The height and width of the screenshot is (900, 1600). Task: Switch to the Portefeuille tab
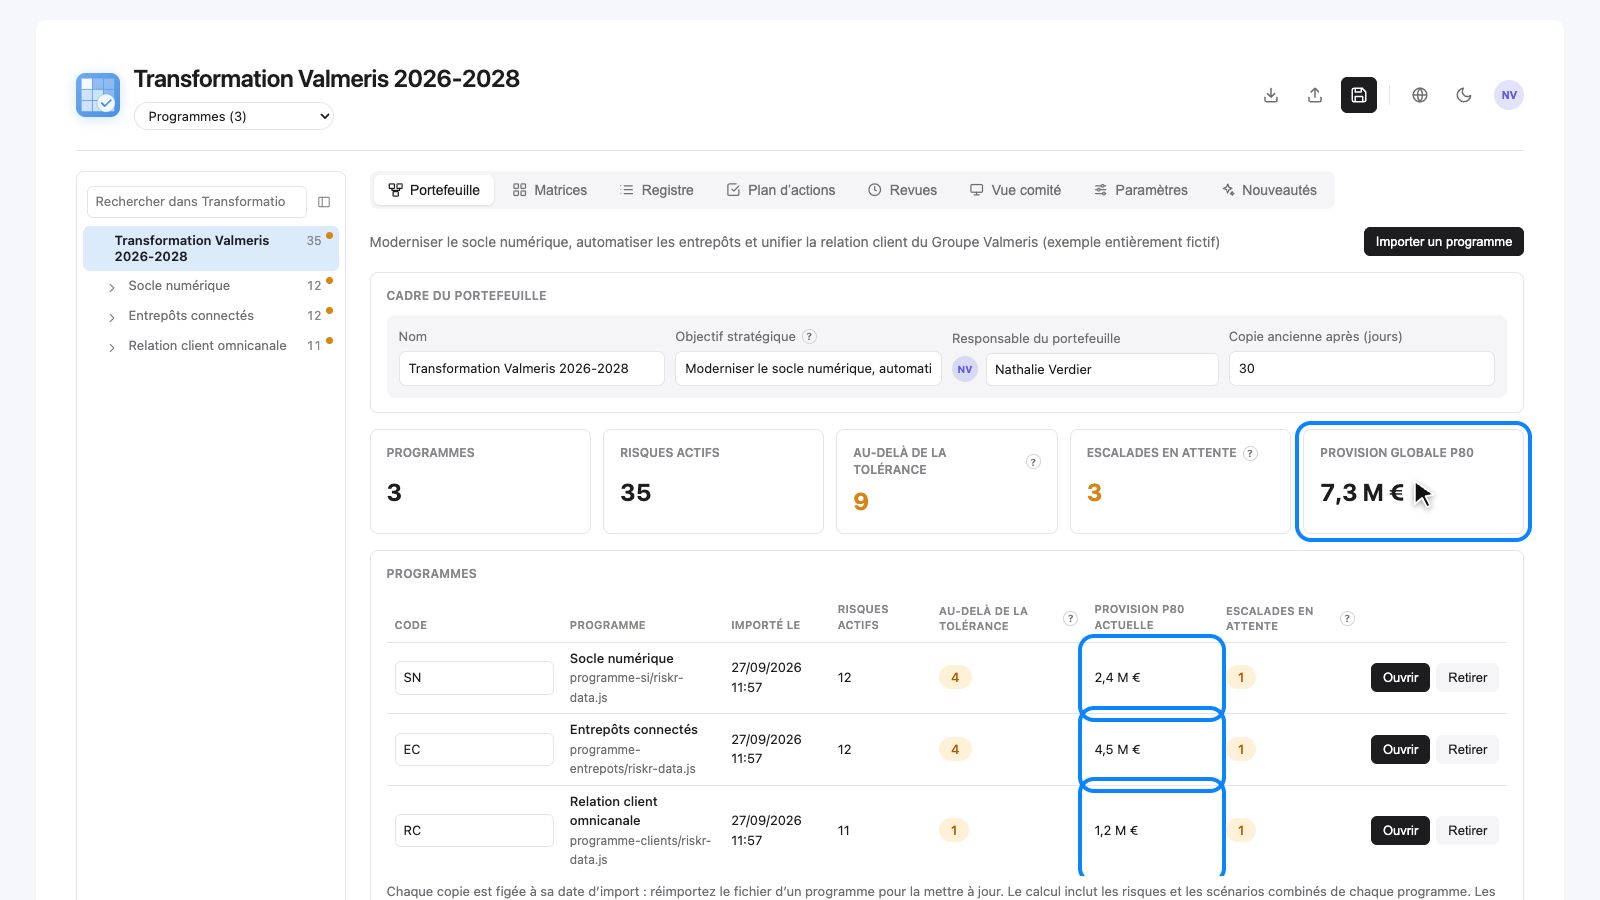434,190
